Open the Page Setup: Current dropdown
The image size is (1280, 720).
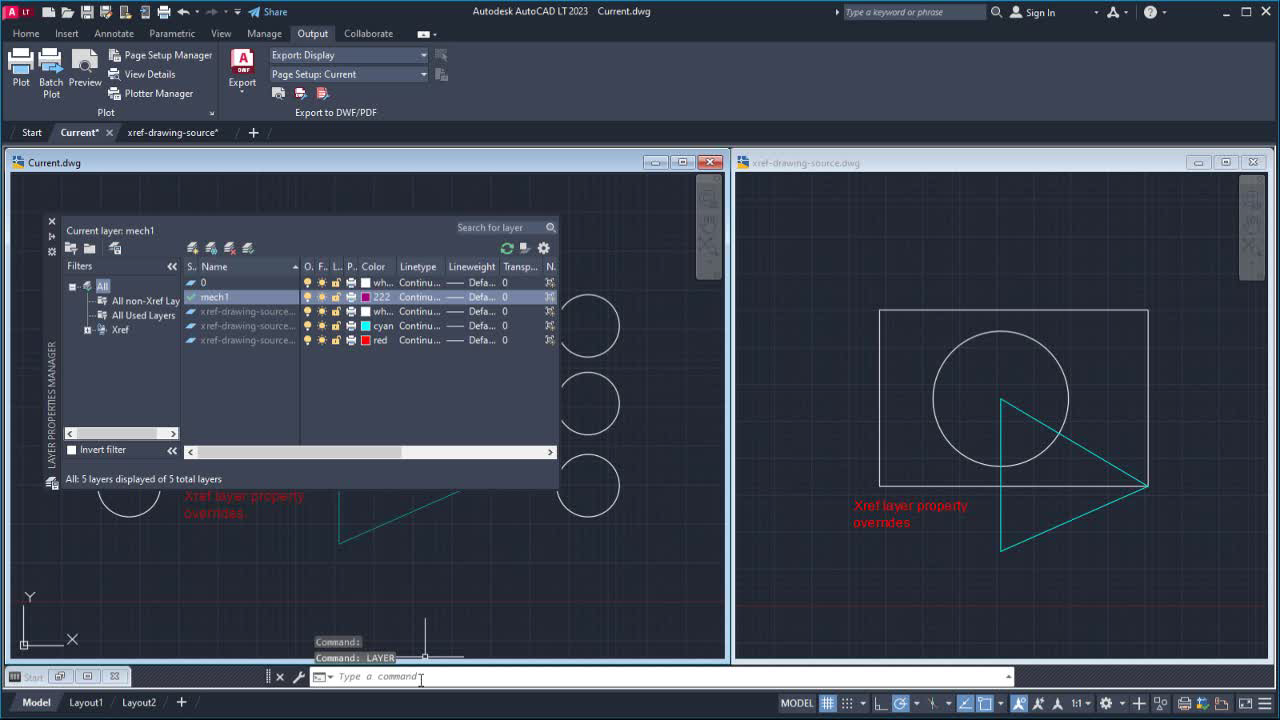[x=423, y=74]
